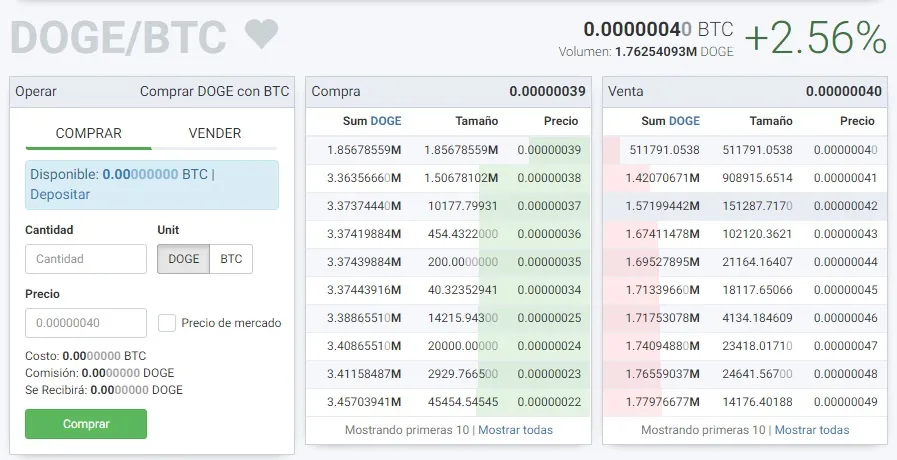Click the Venta header price 0.00000040
Viewport: 897px width, 460px height.
pyautogui.click(x=844, y=92)
